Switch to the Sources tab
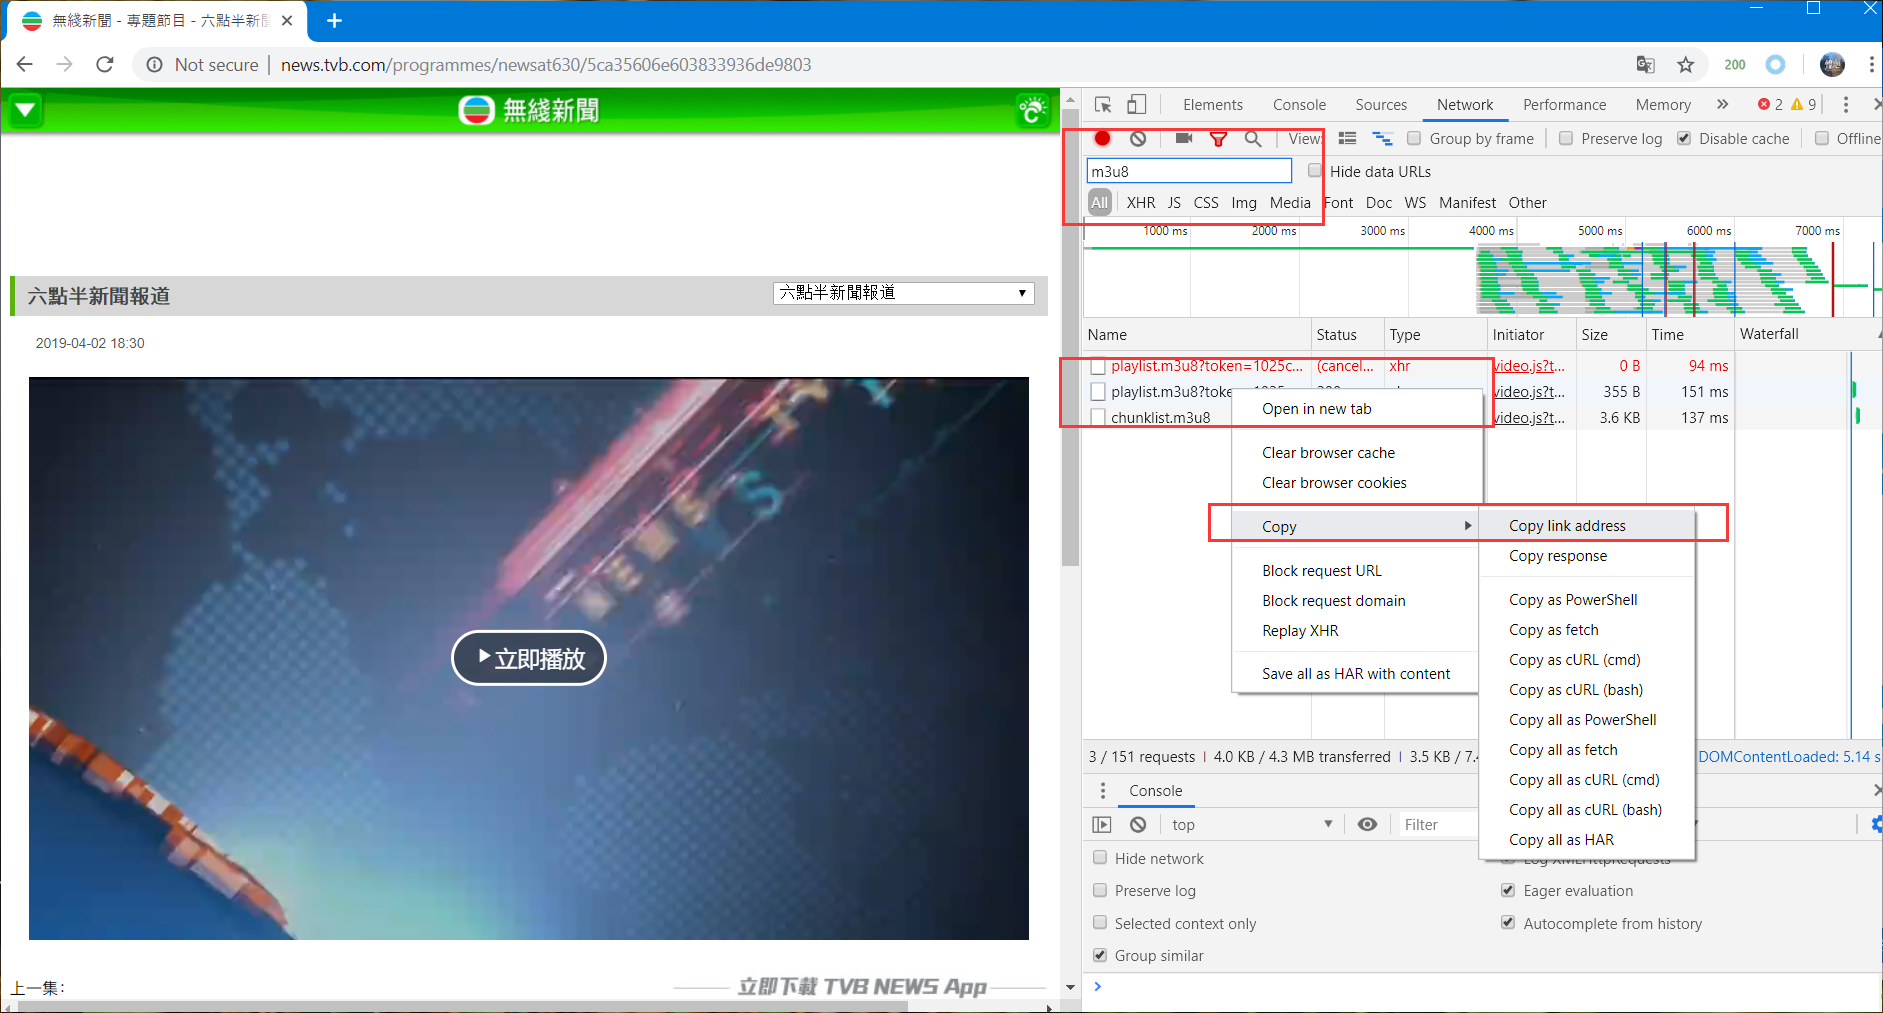 tap(1381, 105)
